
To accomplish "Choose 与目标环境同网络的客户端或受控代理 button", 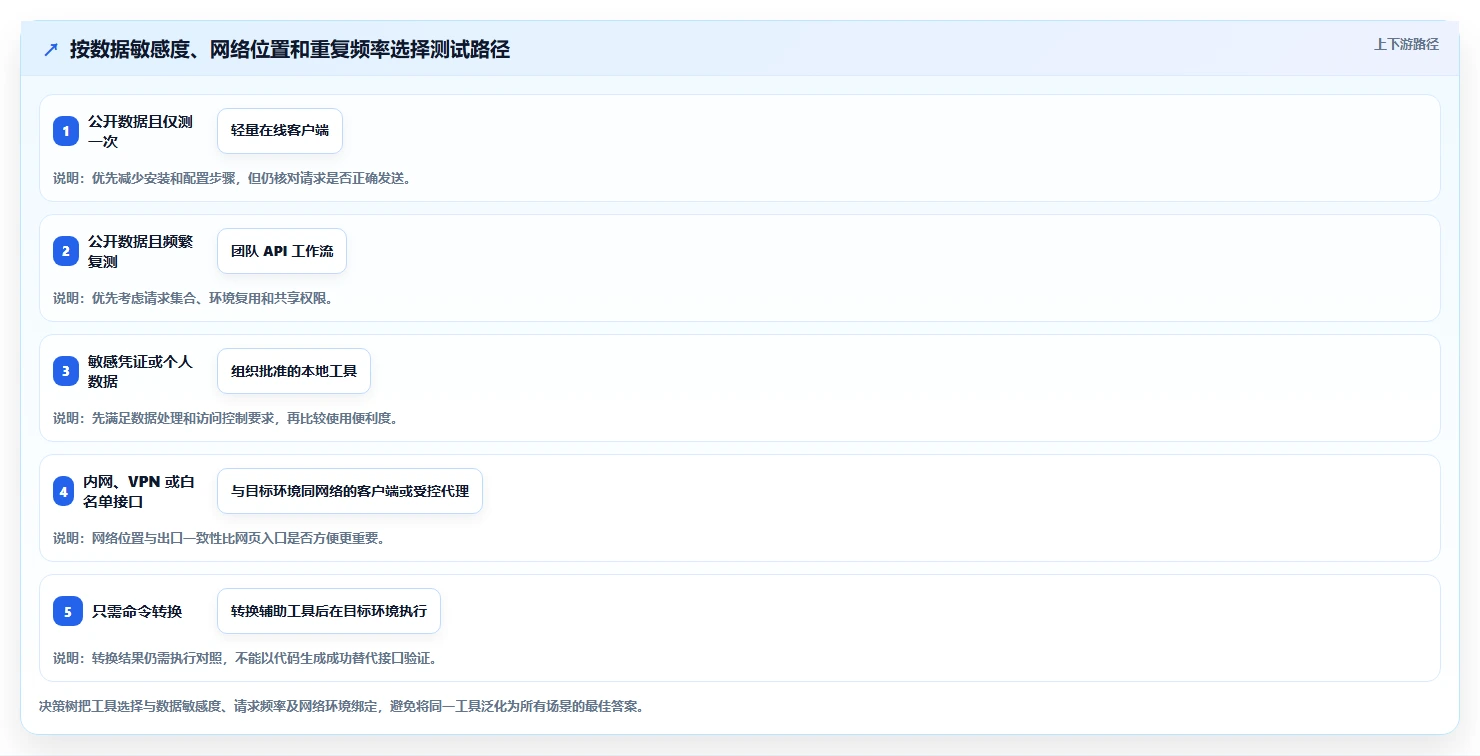I will click(350, 491).
